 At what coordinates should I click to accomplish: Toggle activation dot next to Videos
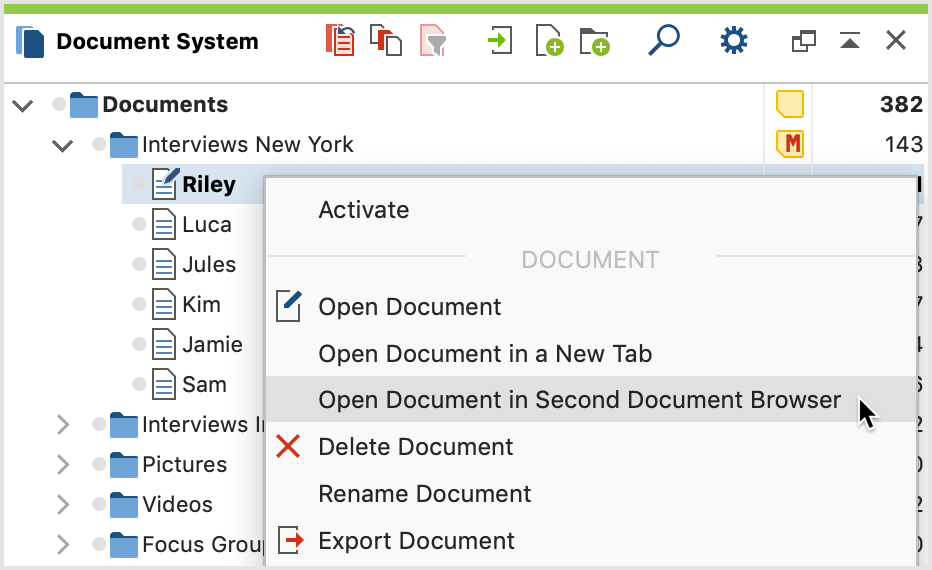[x=99, y=503]
